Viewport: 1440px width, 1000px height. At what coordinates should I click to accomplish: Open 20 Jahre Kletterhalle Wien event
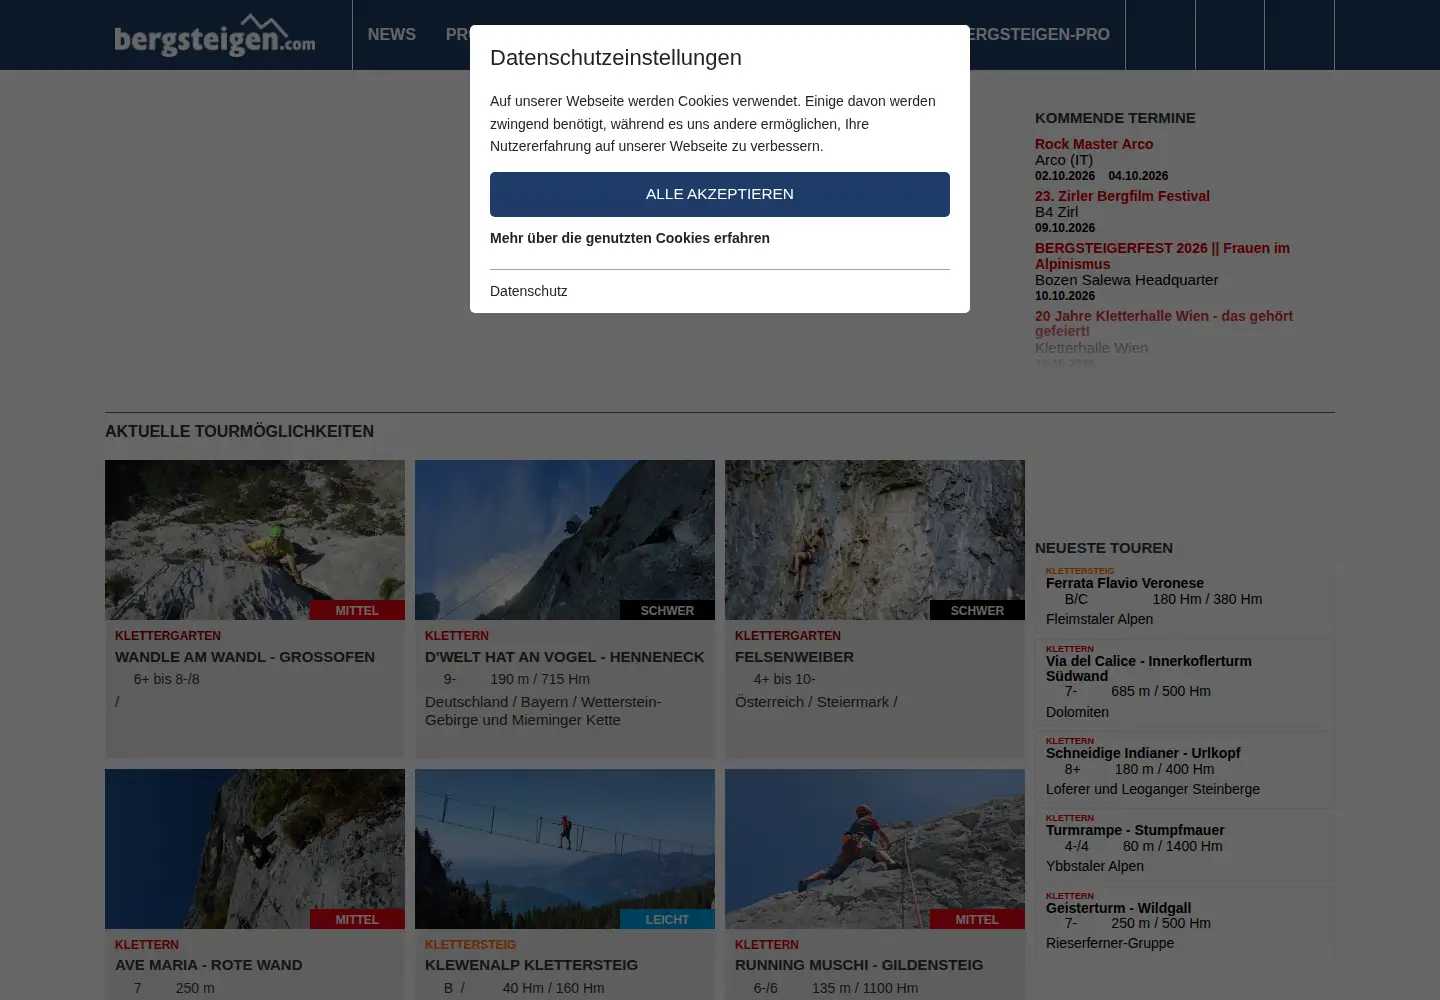pos(1164,323)
